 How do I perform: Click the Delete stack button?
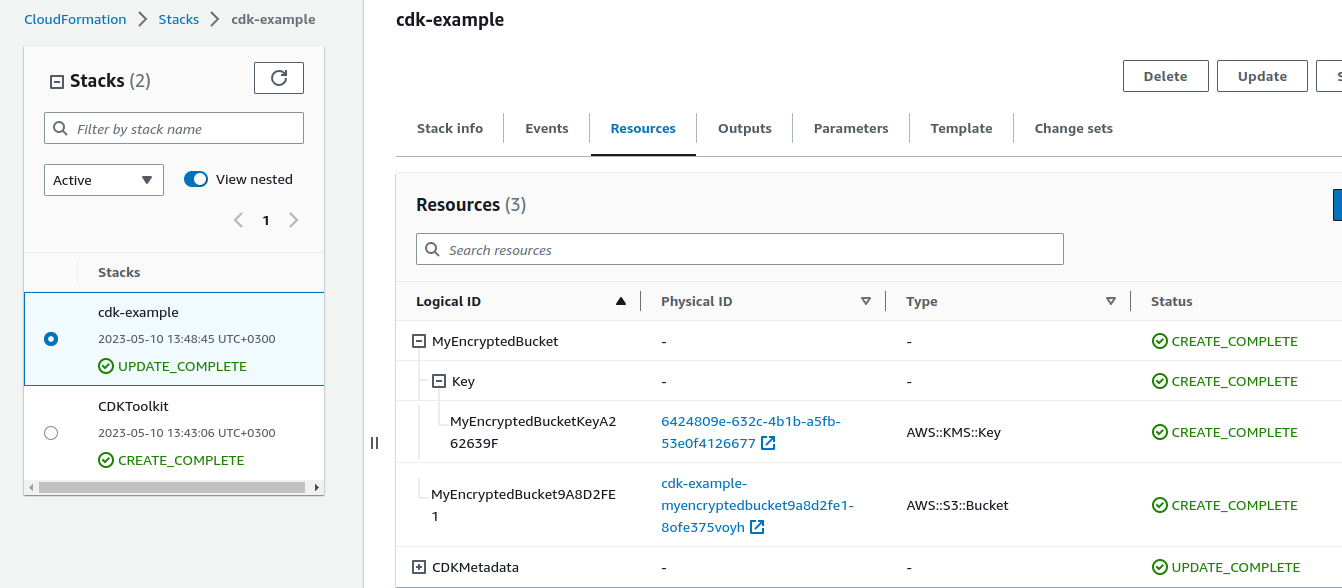click(x=1166, y=76)
